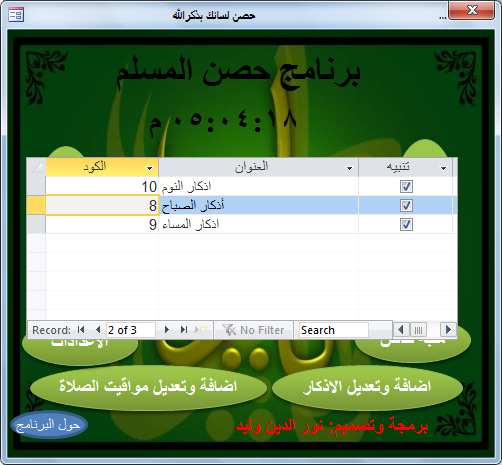The width and height of the screenshot is (502, 465).
Task: Uncheck alert for أذكار النوم row
Action: 406,186
